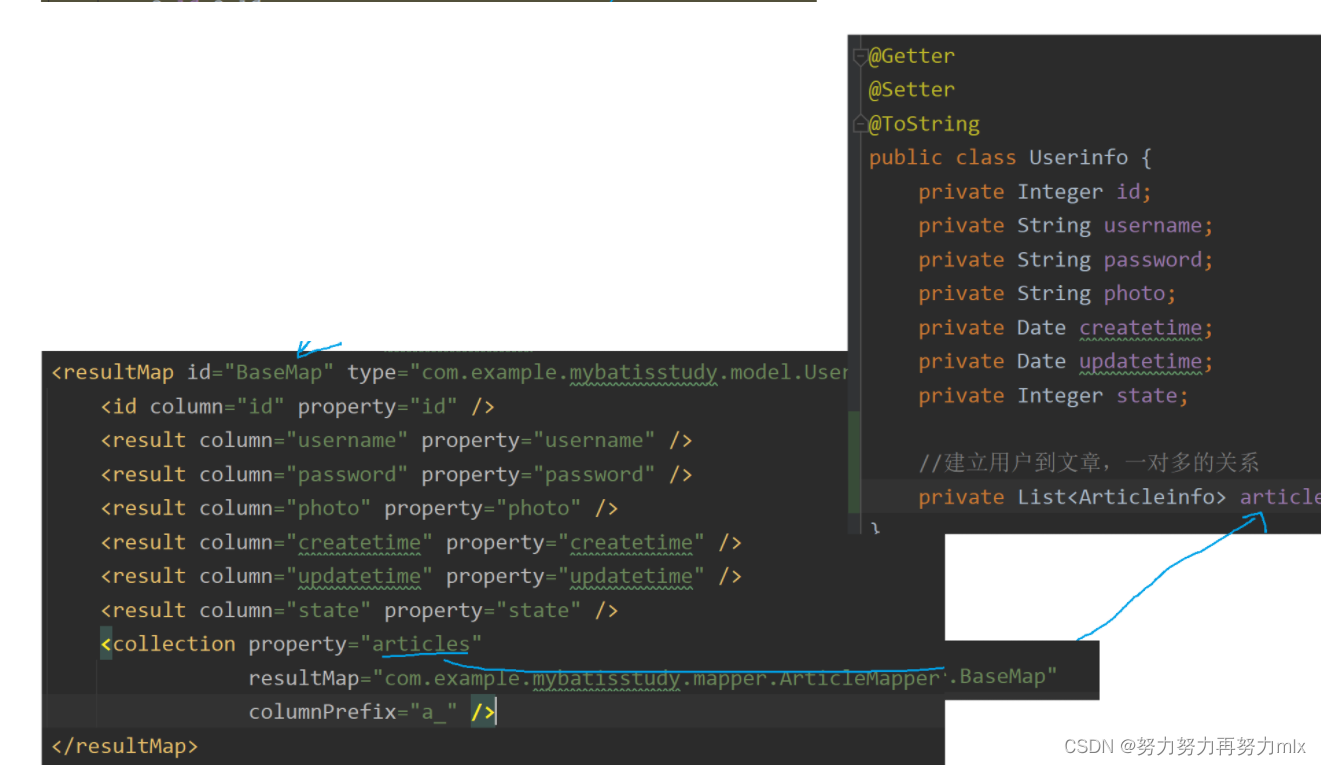This screenshot has height=765, width=1321.
Task: Click the <id tag in the XML mapper
Action: pyautogui.click(x=119, y=406)
